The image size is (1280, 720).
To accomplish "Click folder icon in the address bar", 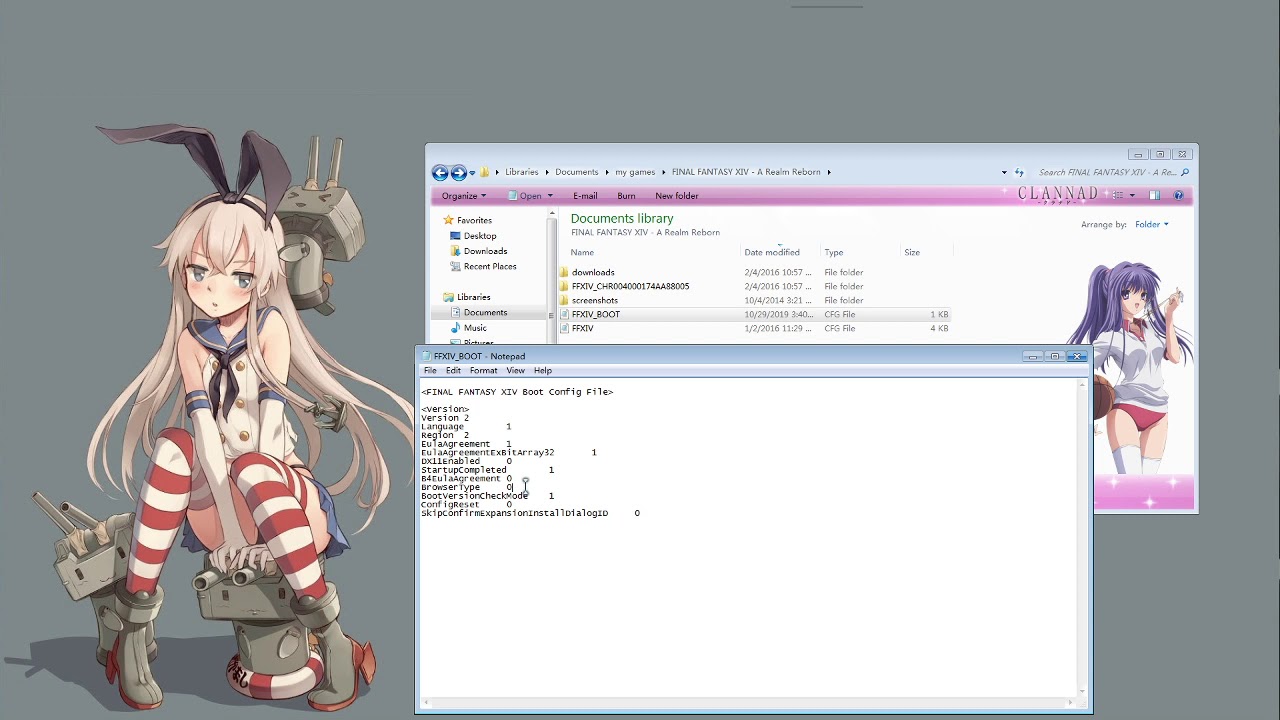I will (x=485, y=172).
